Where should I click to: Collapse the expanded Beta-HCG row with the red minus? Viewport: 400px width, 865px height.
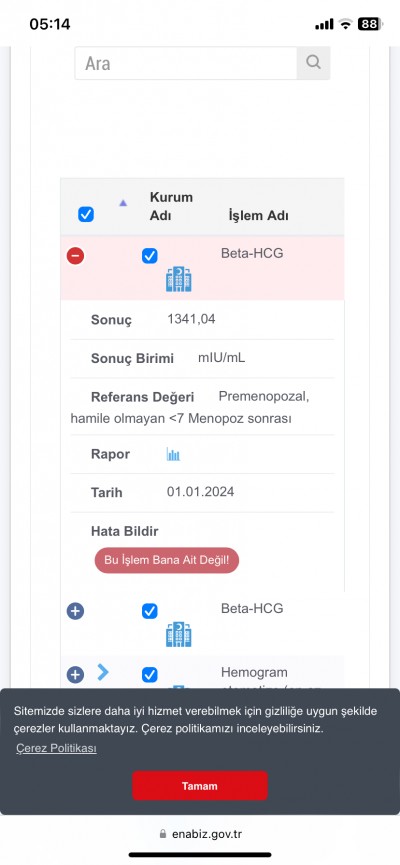pyautogui.click(x=76, y=256)
